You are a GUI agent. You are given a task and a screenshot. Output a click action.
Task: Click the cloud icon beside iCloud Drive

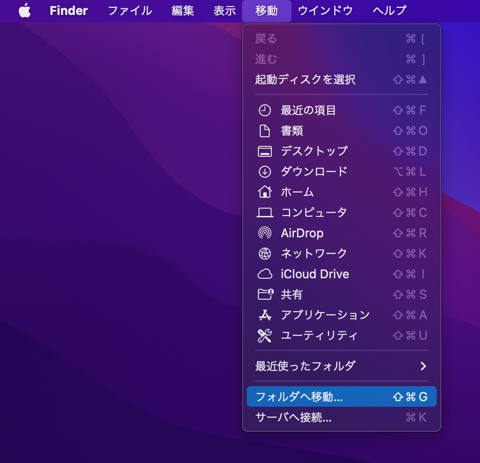coord(265,274)
